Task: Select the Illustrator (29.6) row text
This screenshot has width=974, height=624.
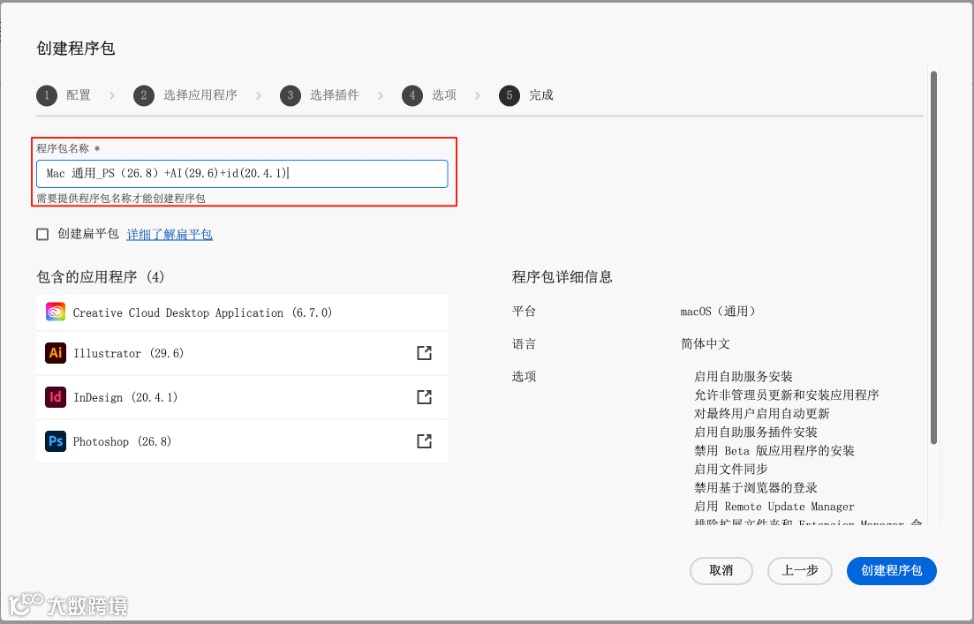Action: pos(129,353)
